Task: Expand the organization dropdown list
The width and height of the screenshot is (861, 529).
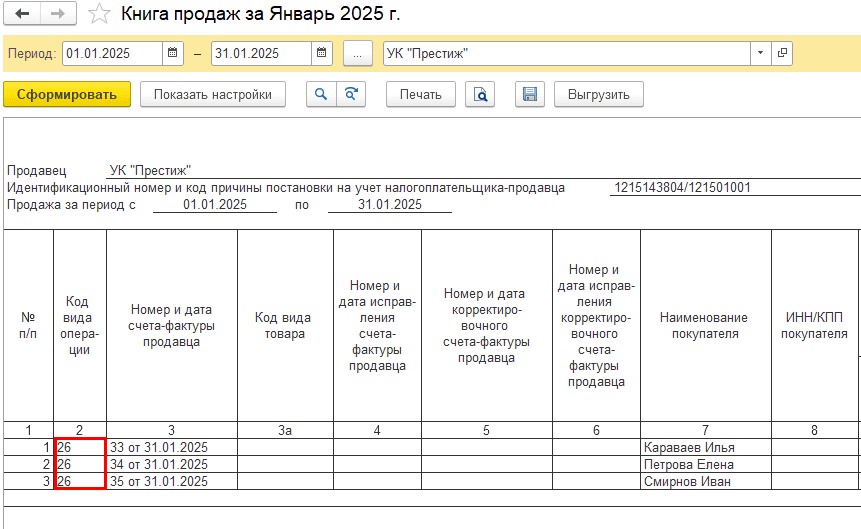Action: coord(760,53)
